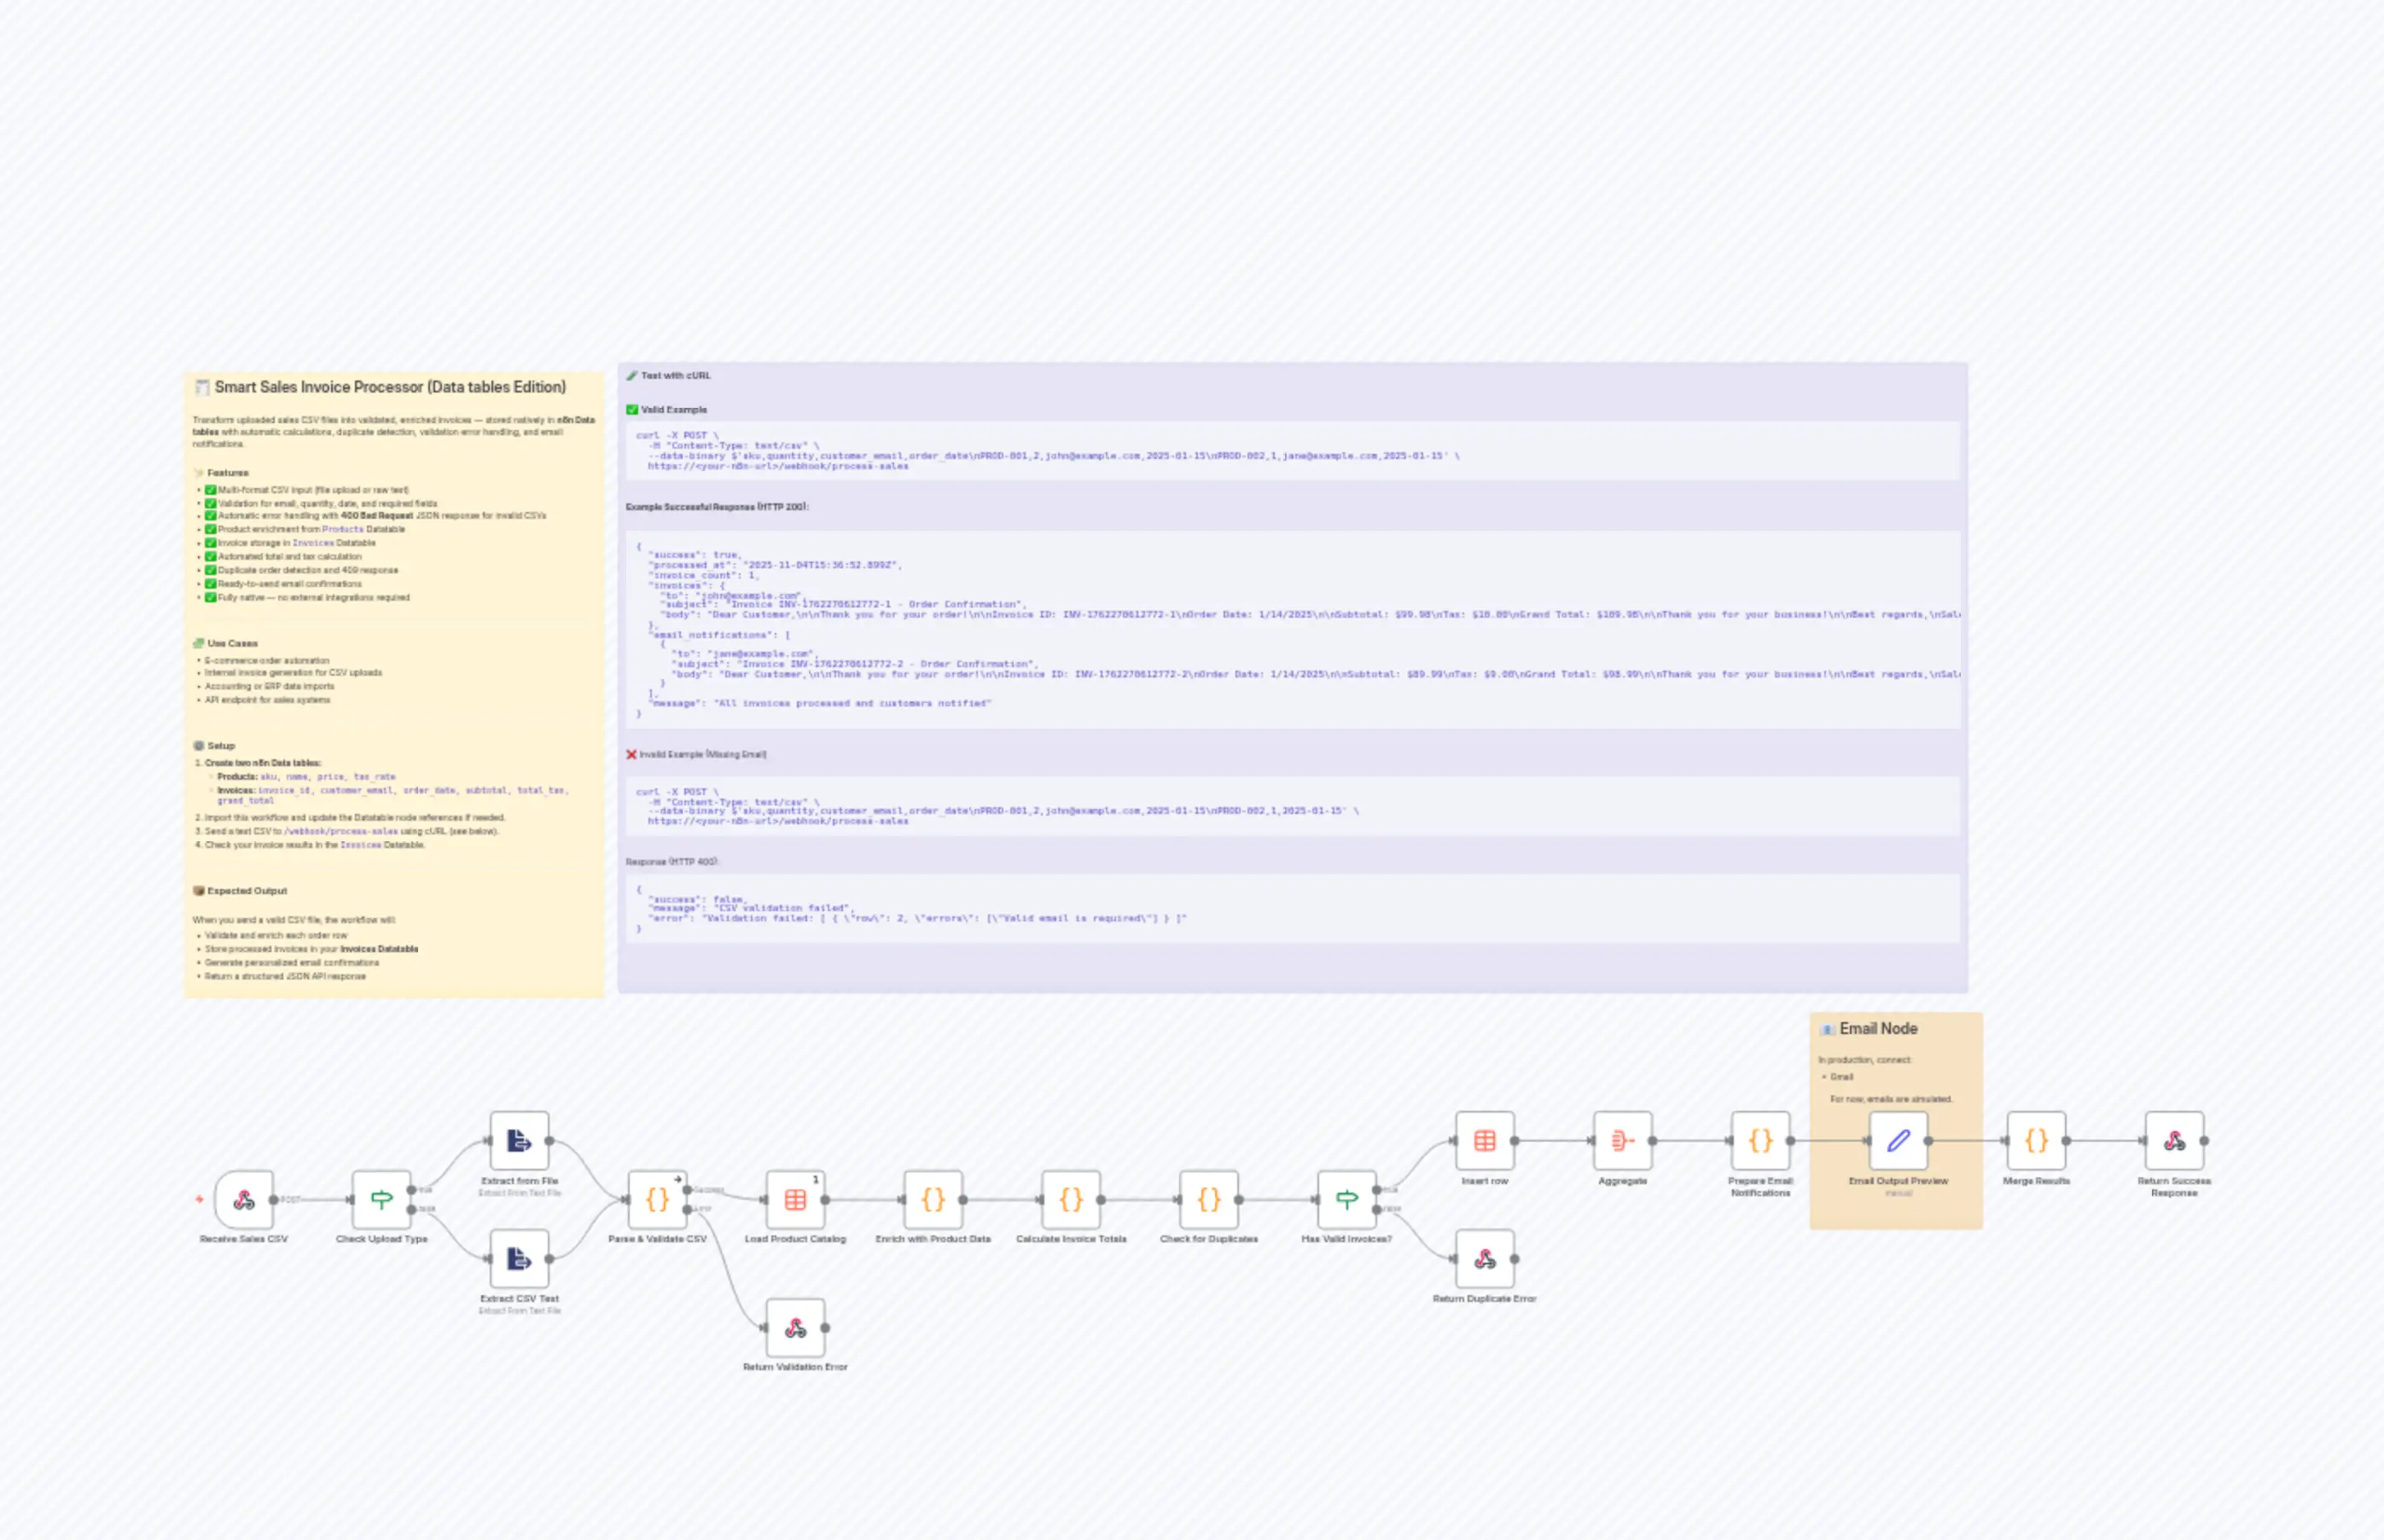Open the Enrich with Product Data node
Viewport: 2384px width, 1540px height.
click(934, 1199)
